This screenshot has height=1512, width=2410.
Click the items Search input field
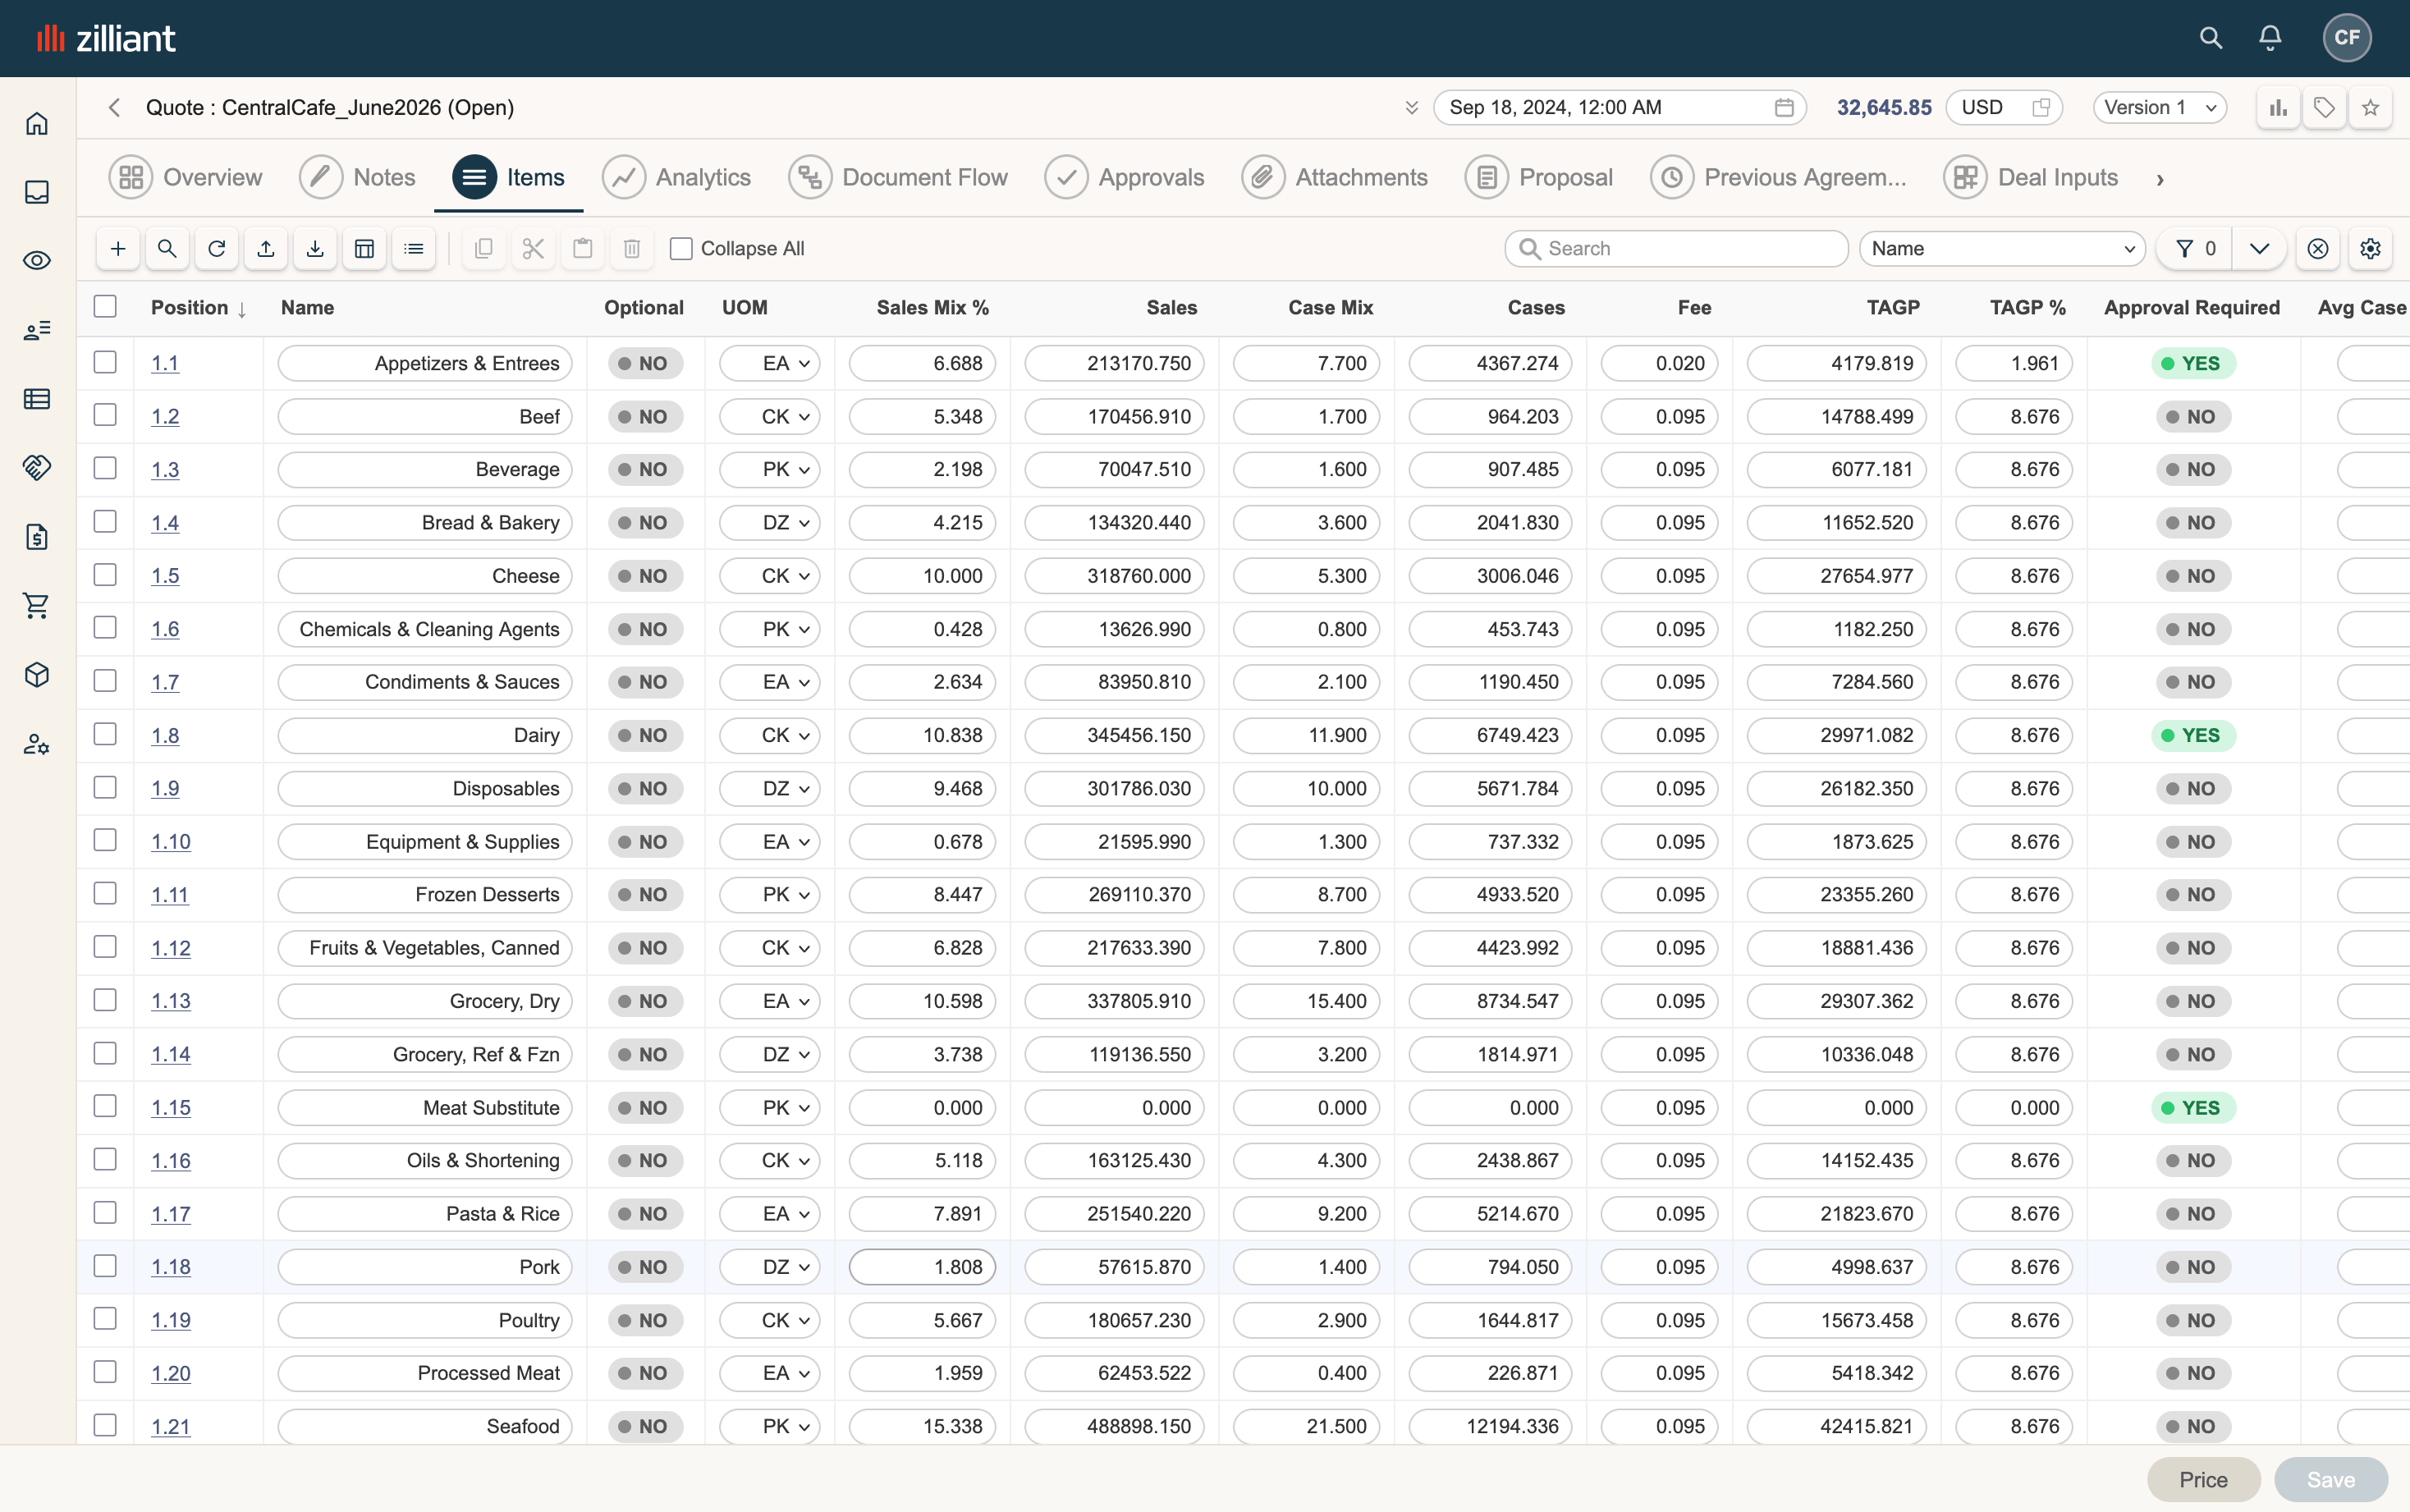point(1676,248)
